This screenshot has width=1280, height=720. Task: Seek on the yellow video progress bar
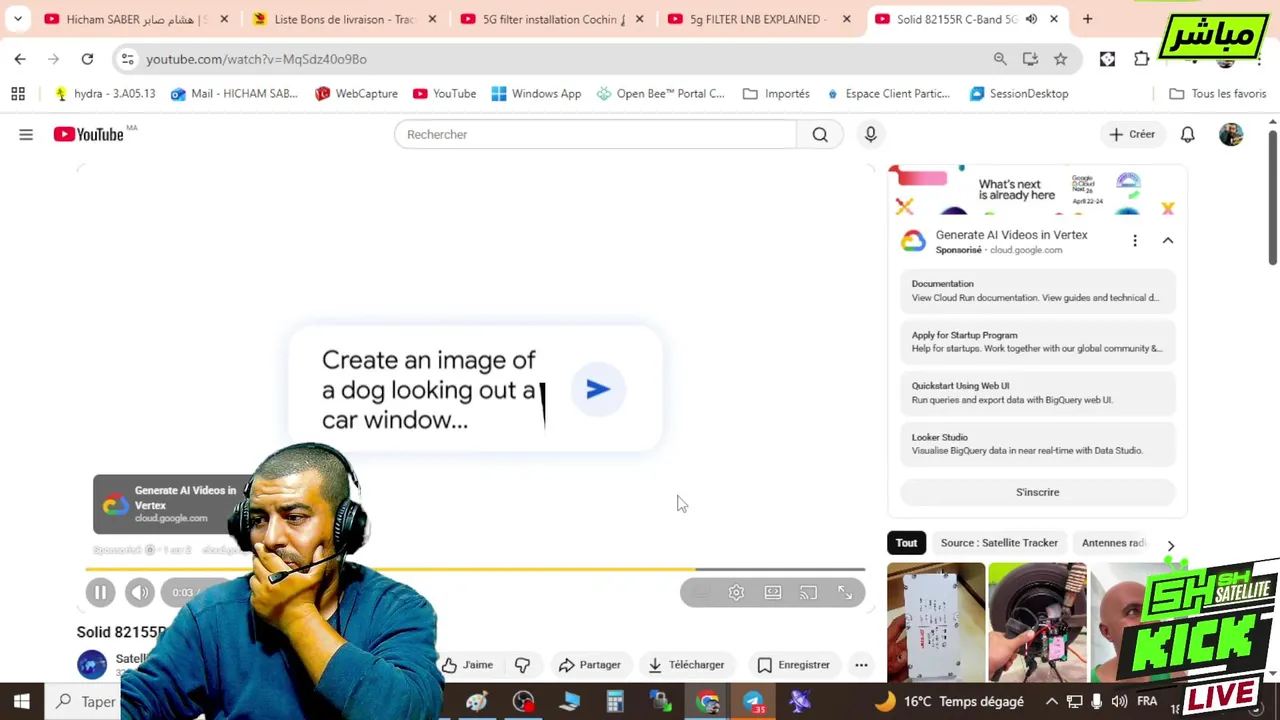[x=475, y=569]
